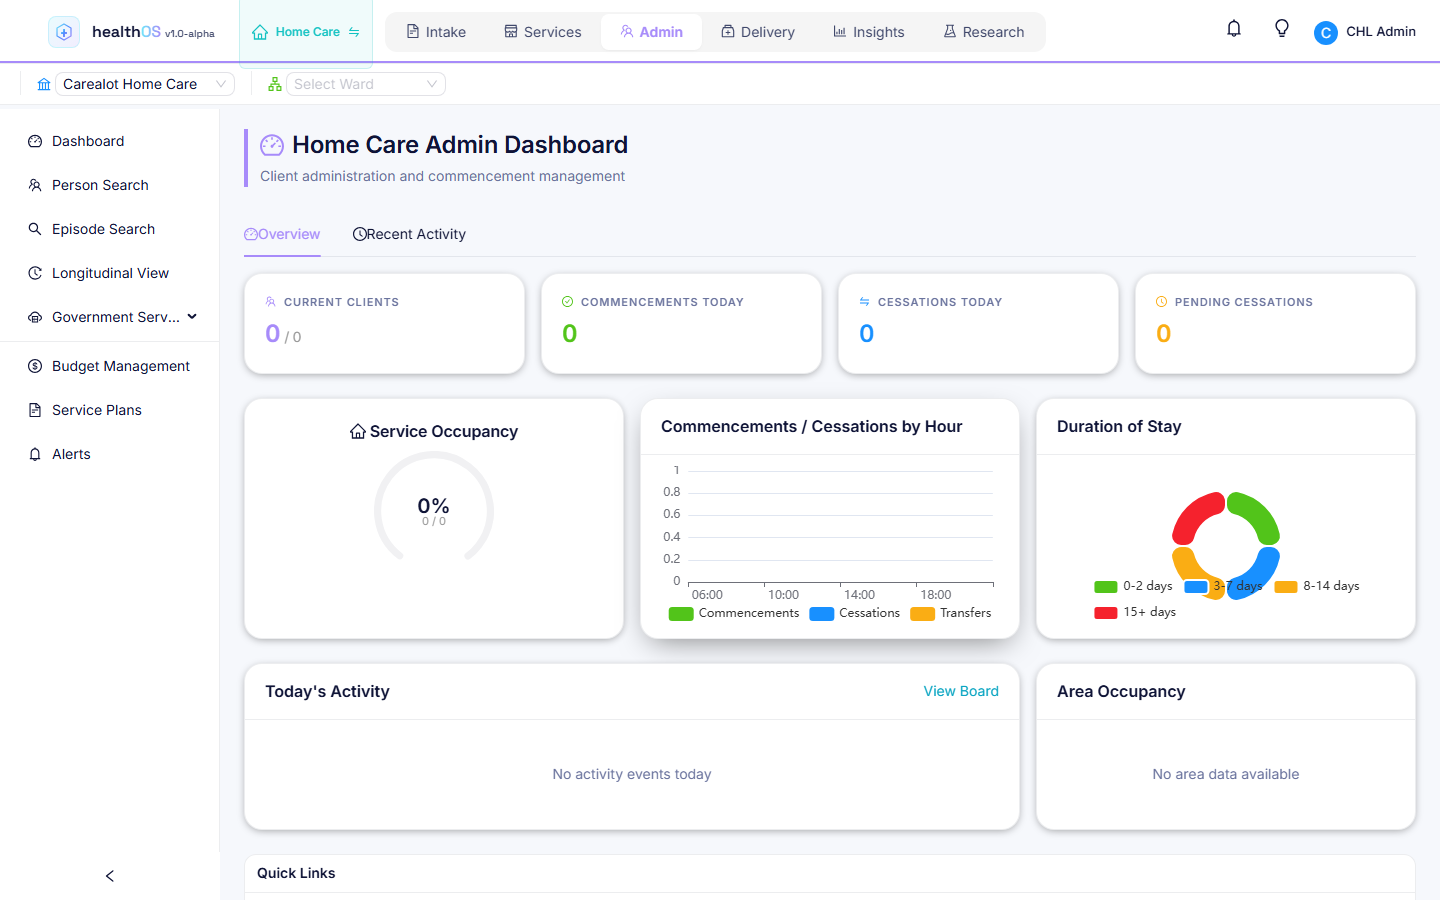The image size is (1440, 900).
Task: Open the Select Ward dropdown
Action: (x=366, y=84)
